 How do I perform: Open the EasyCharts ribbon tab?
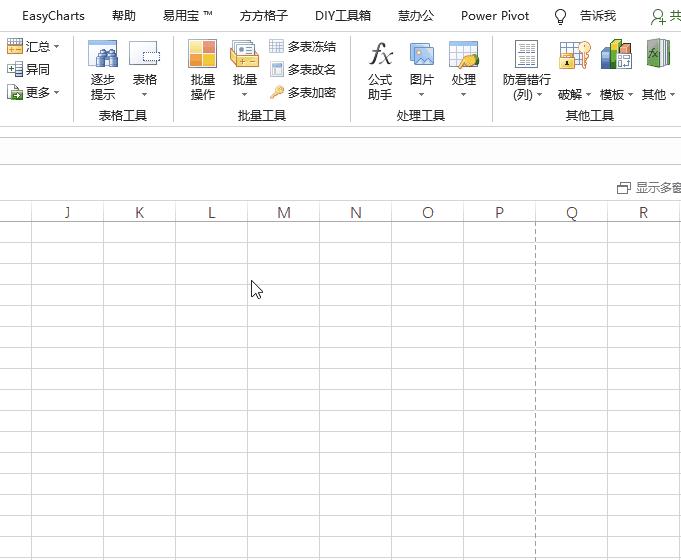click(x=53, y=16)
